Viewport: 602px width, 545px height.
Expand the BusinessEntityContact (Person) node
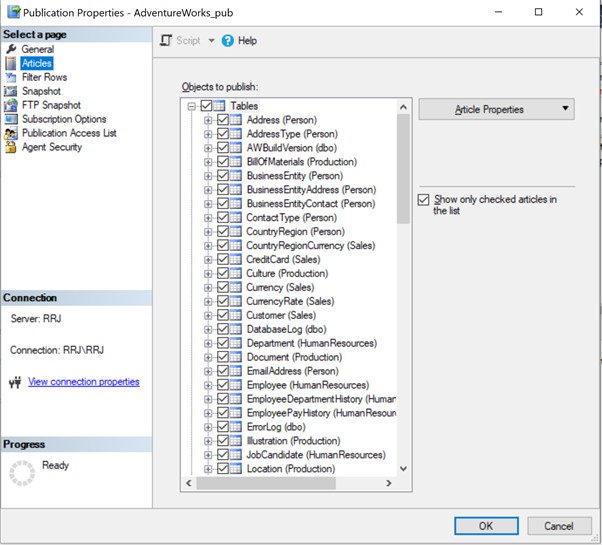pyautogui.click(x=208, y=204)
